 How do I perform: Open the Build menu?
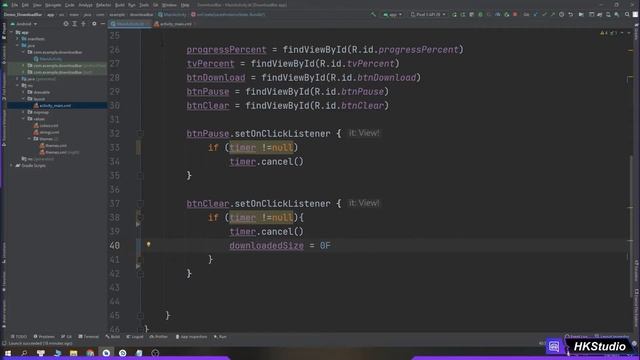(120, 5)
